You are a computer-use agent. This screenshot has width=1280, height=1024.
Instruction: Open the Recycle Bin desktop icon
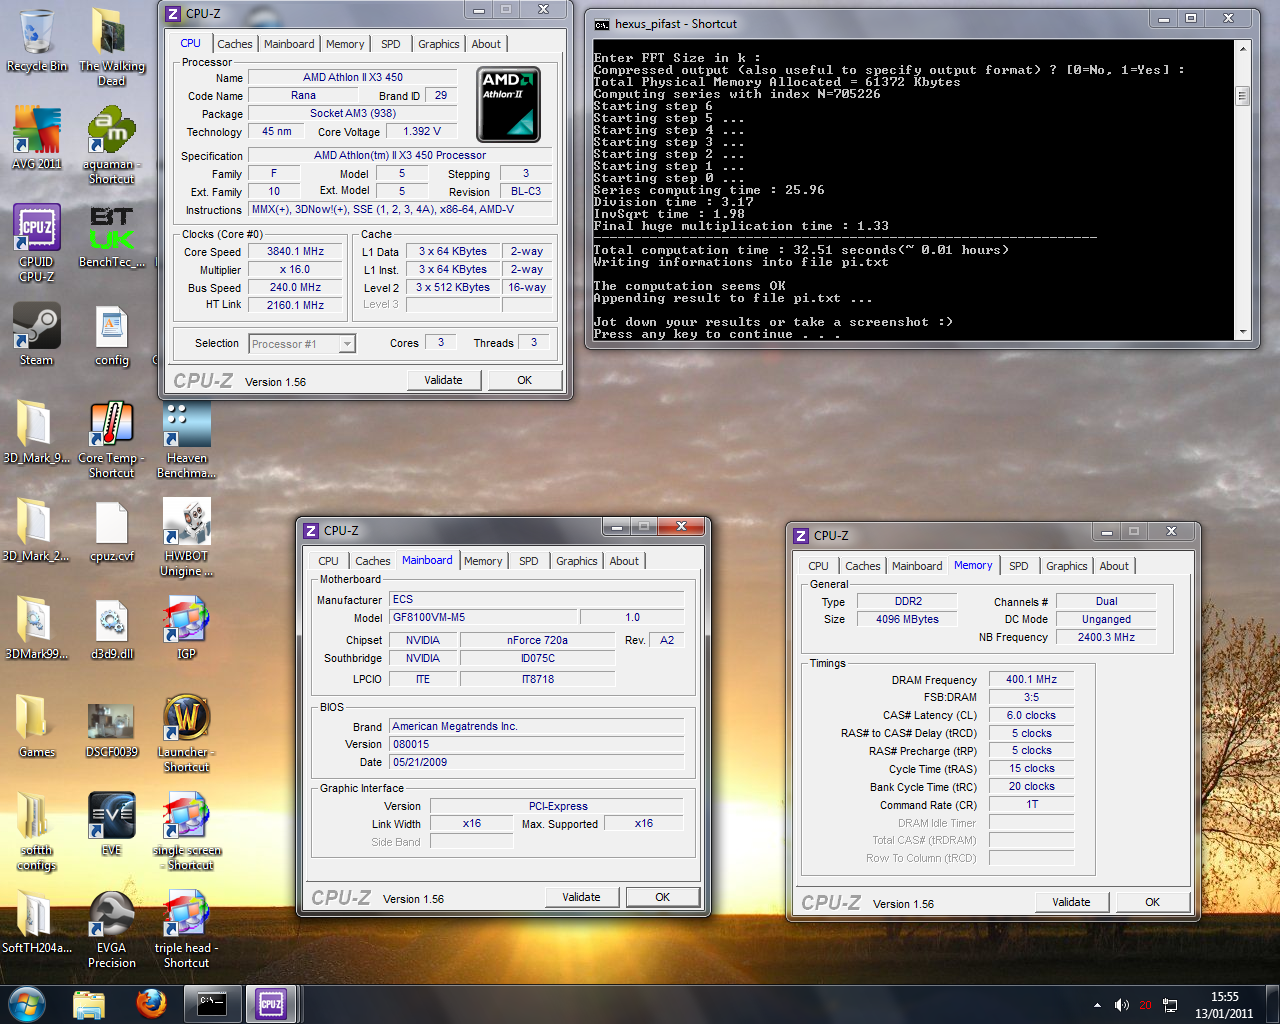36,40
